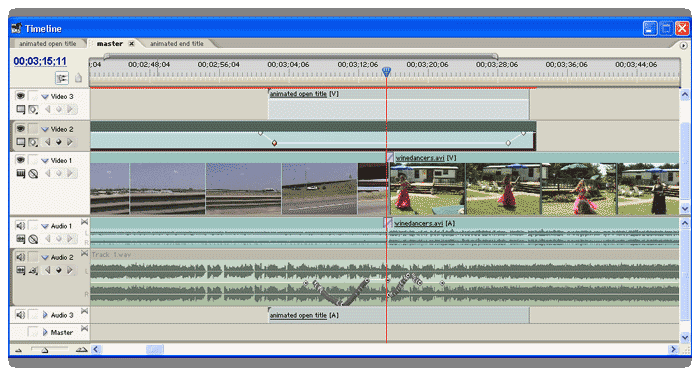Image resolution: width=700 pixels, height=376 pixels.
Task: Collapse the Video 1 track
Action: pyautogui.click(x=45, y=160)
